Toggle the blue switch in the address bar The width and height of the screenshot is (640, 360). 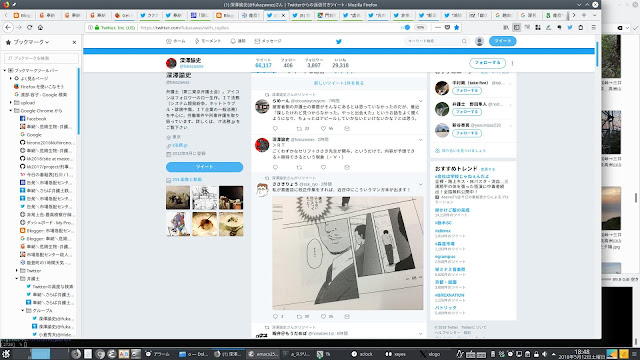406,27
